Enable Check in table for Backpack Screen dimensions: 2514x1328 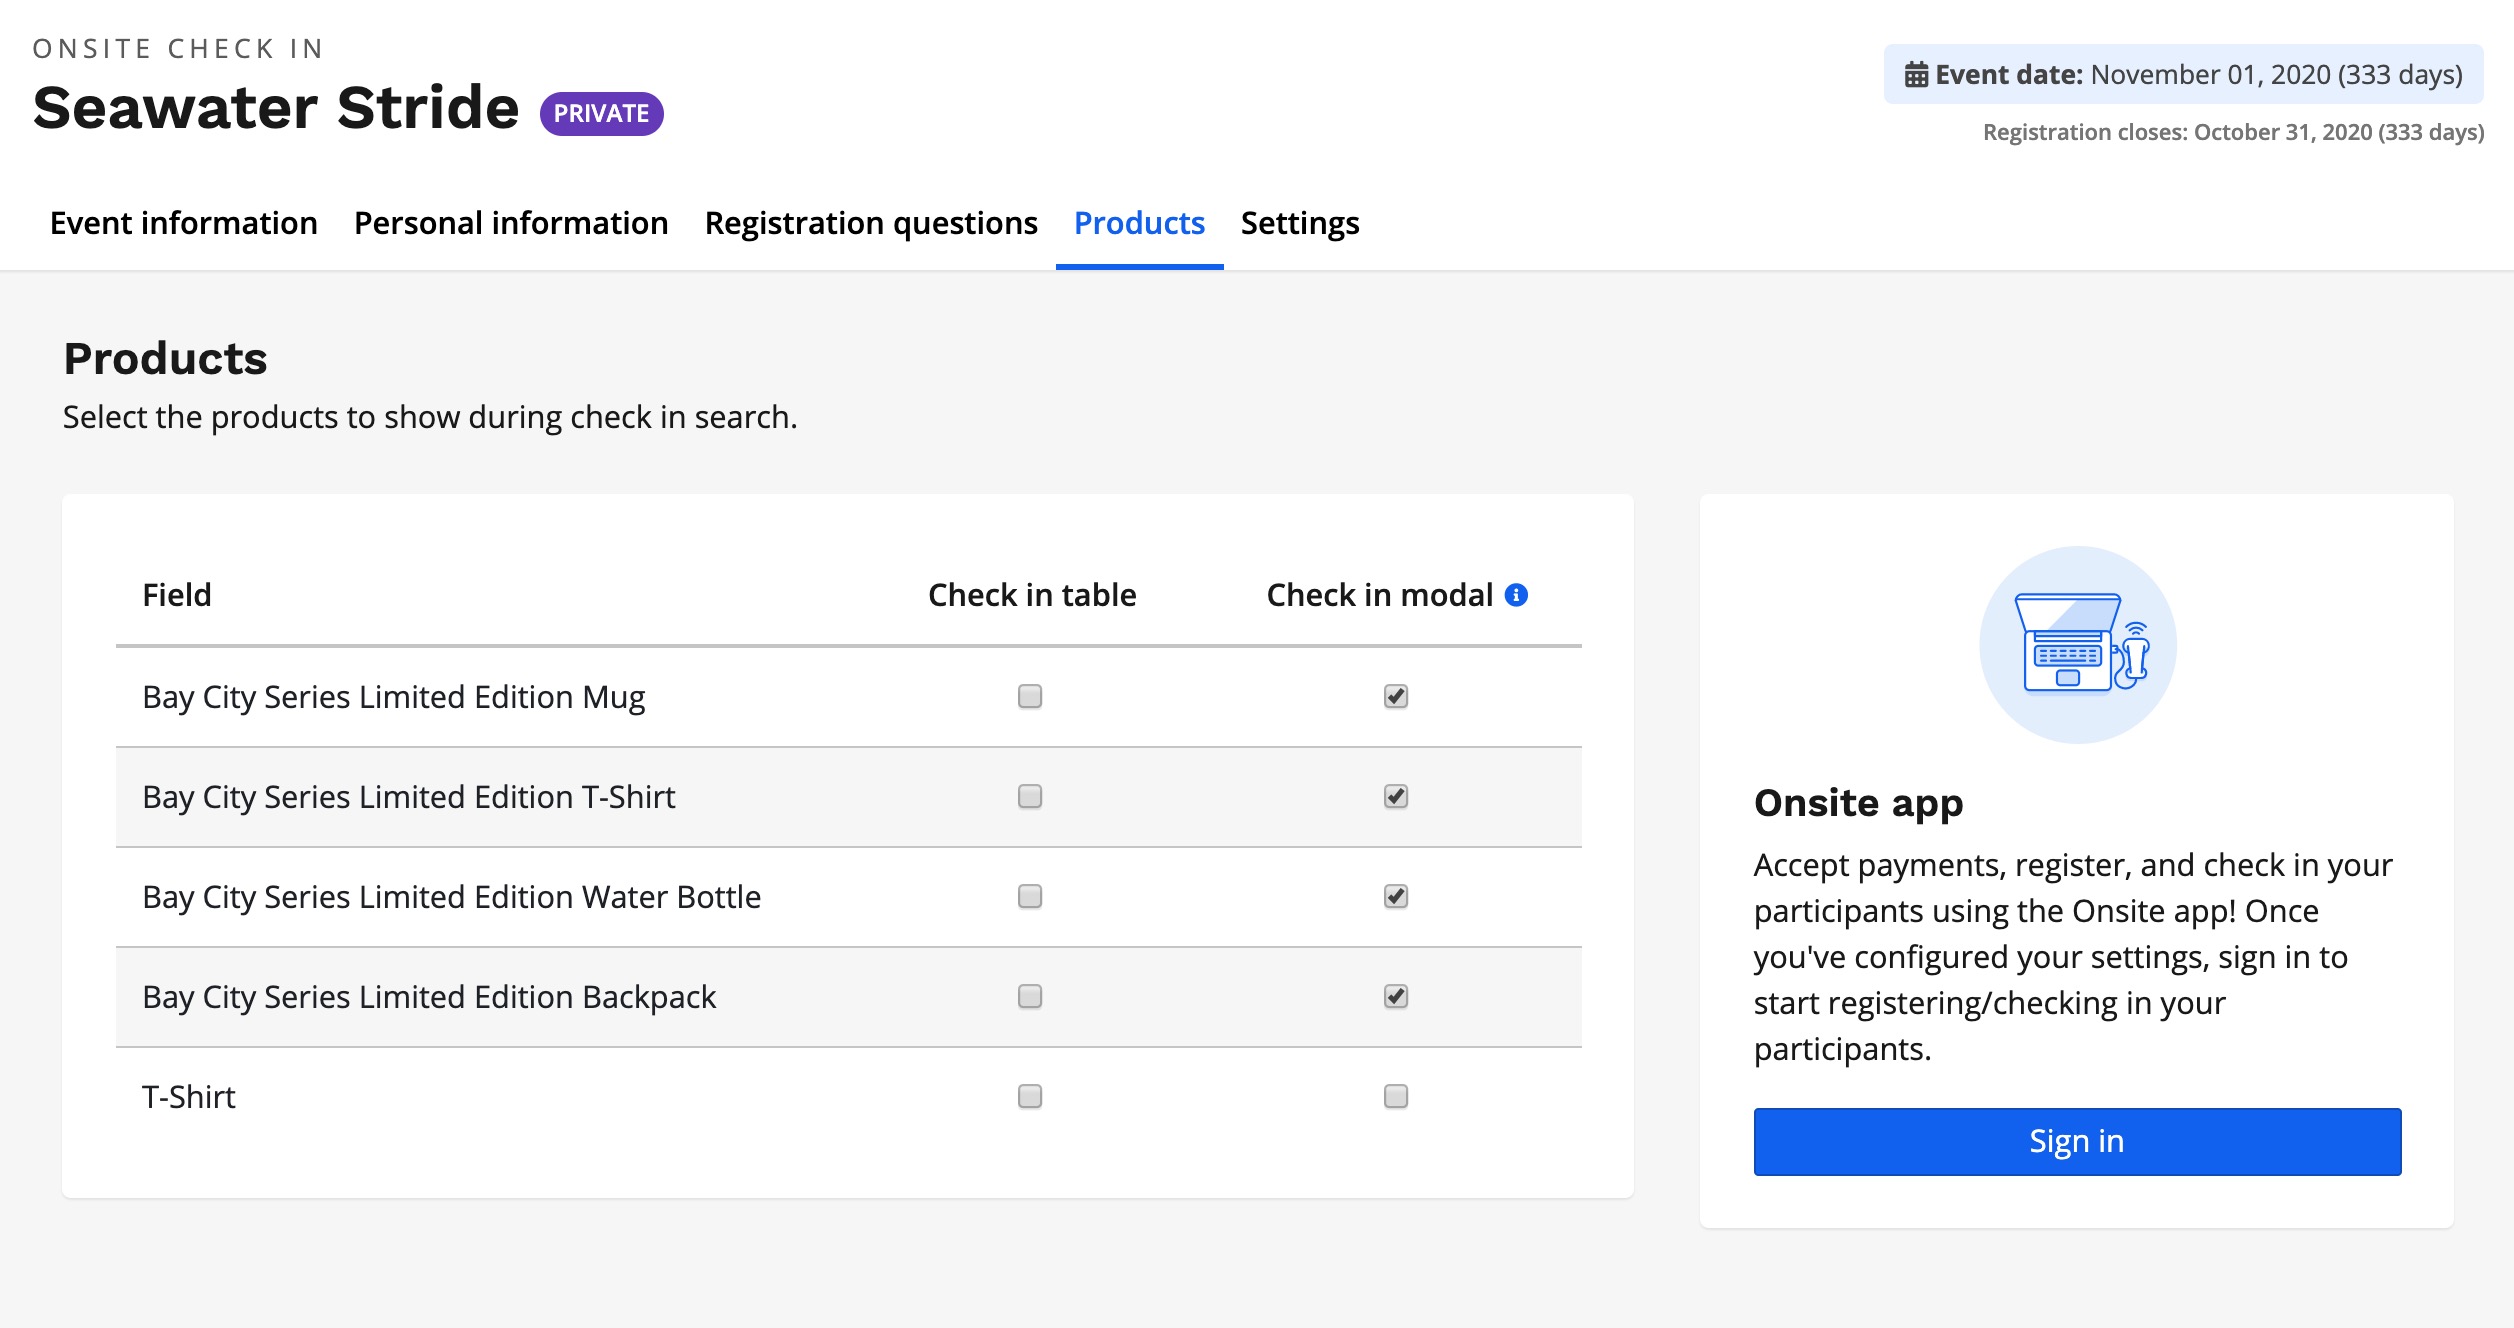[1029, 996]
